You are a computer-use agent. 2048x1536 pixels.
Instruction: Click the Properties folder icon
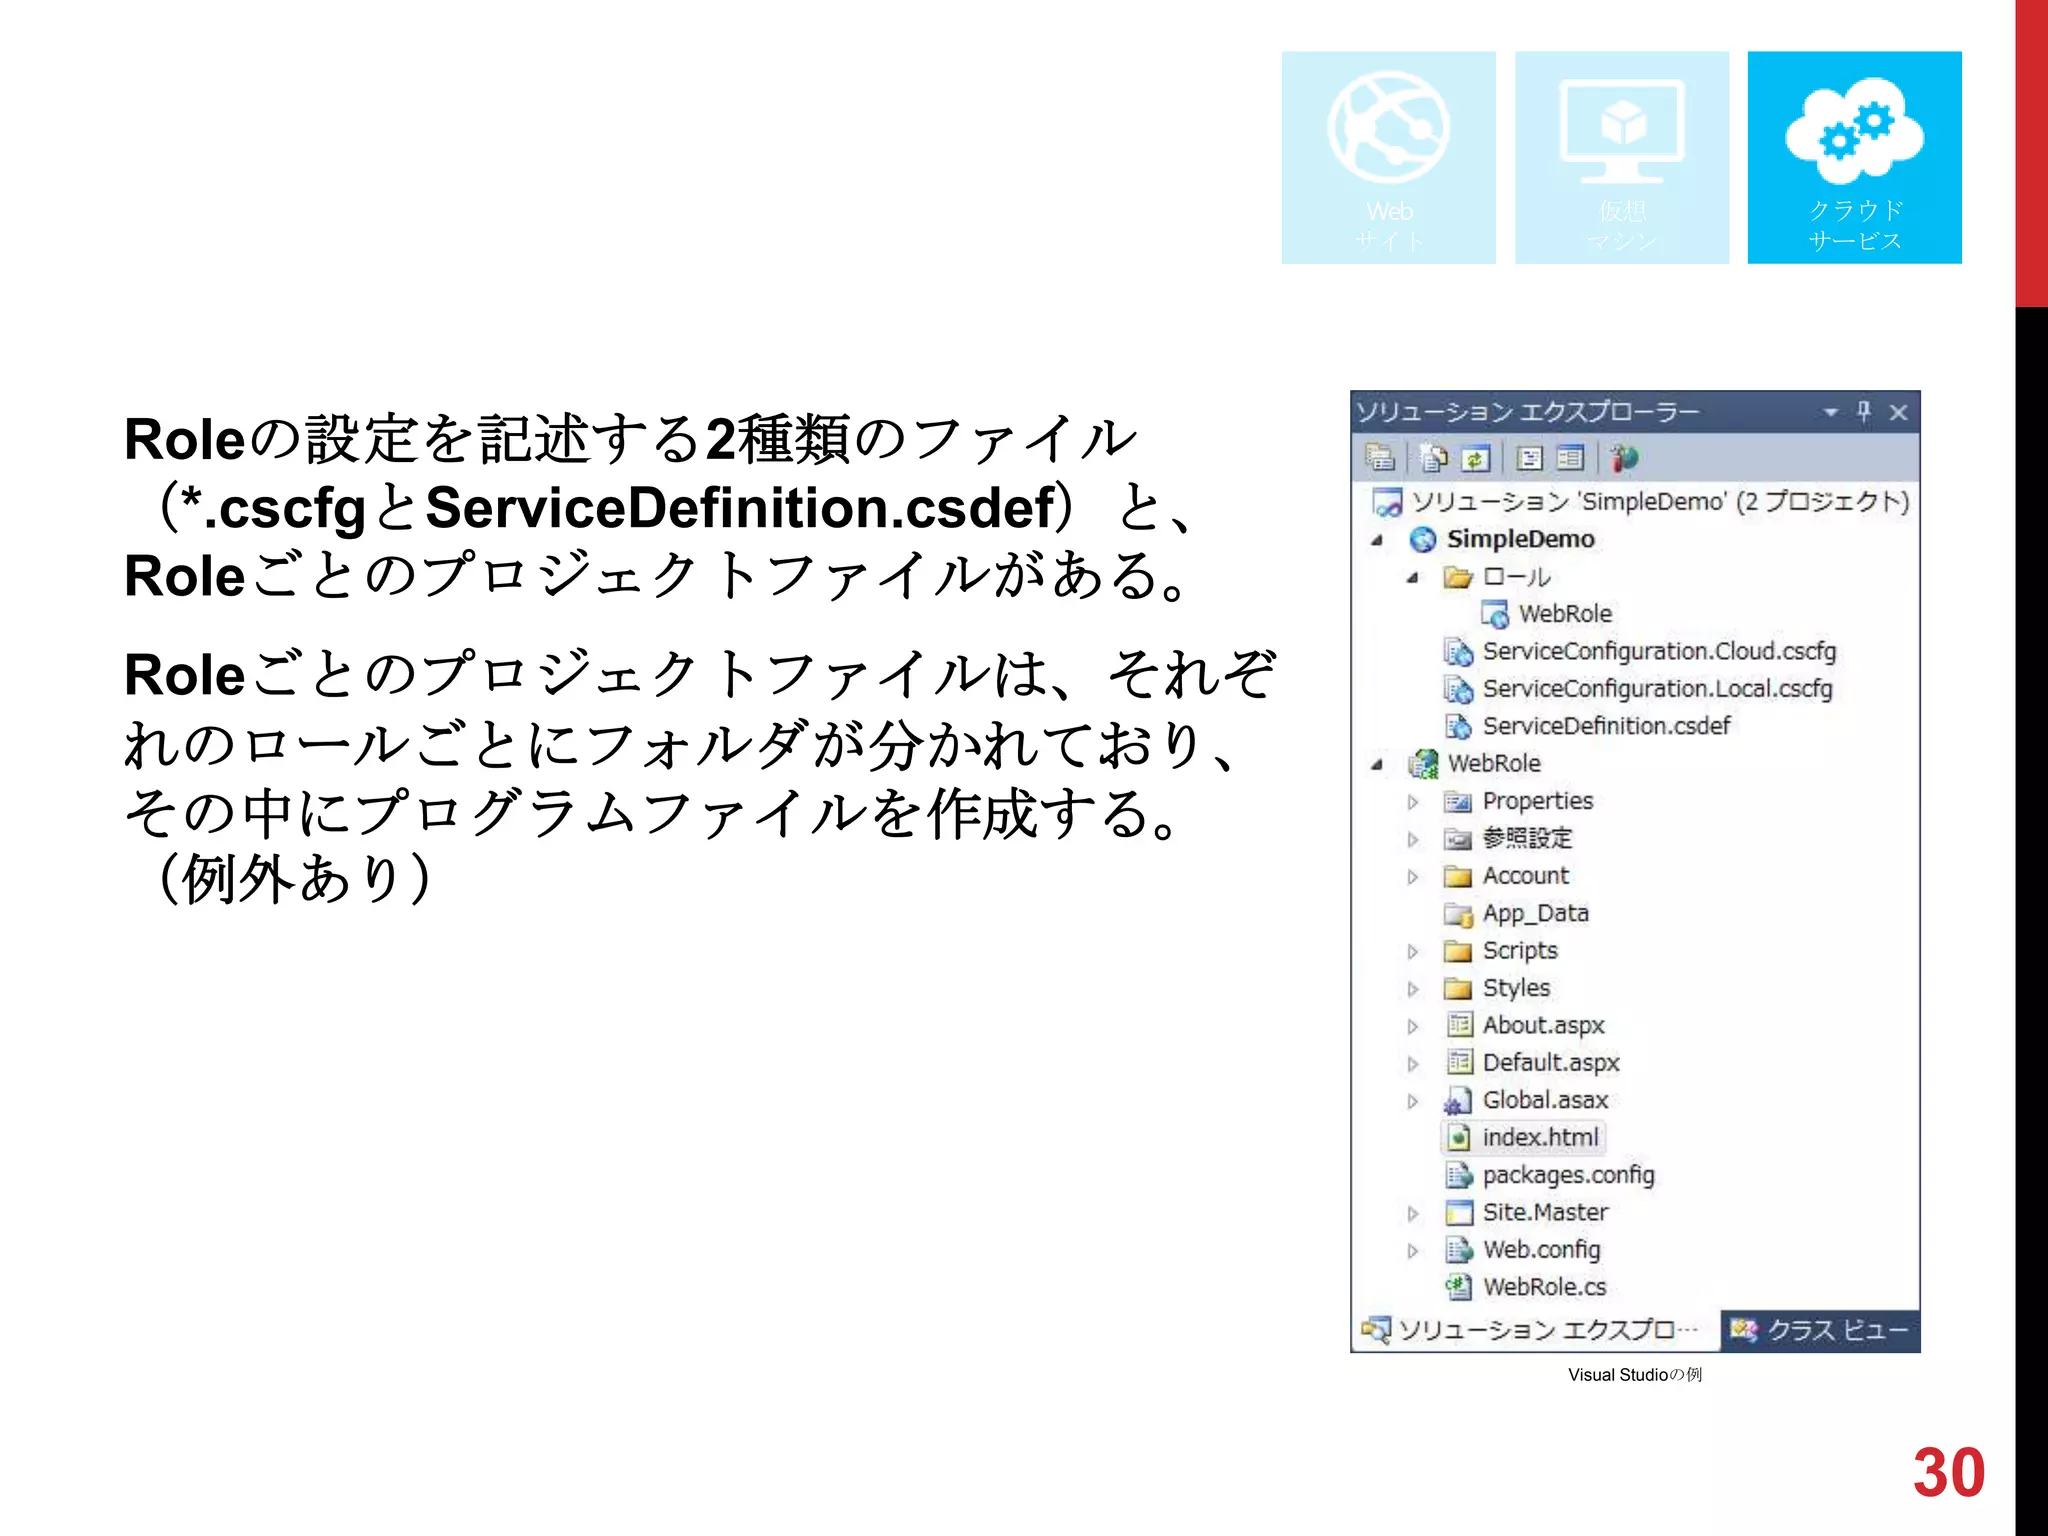[x=1458, y=801]
